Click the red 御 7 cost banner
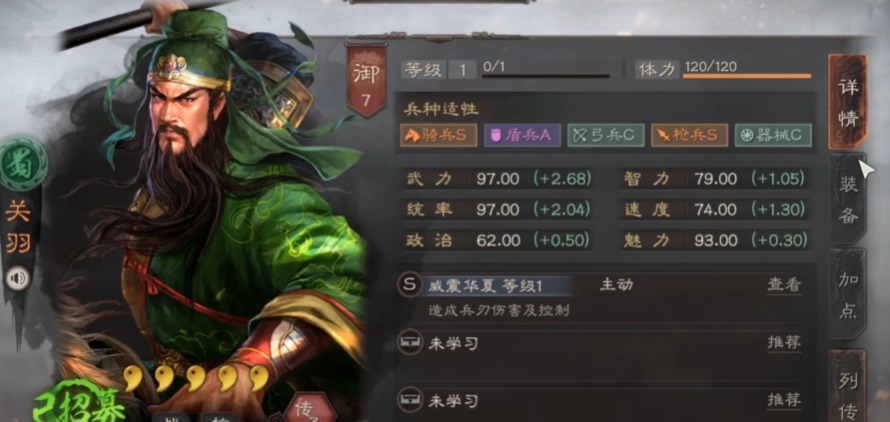The width and height of the screenshot is (890, 422). pyautogui.click(x=366, y=80)
